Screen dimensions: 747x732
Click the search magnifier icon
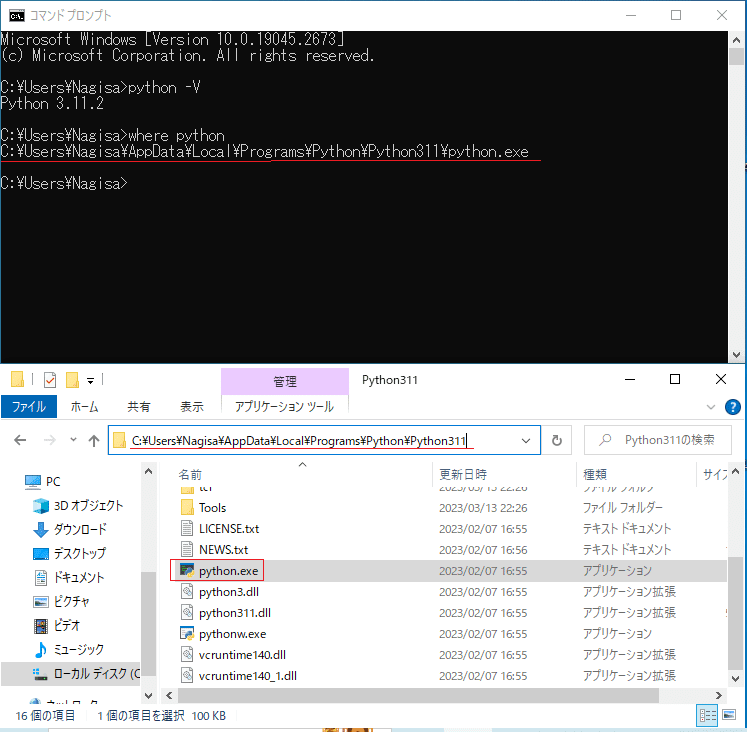click(x=605, y=440)
